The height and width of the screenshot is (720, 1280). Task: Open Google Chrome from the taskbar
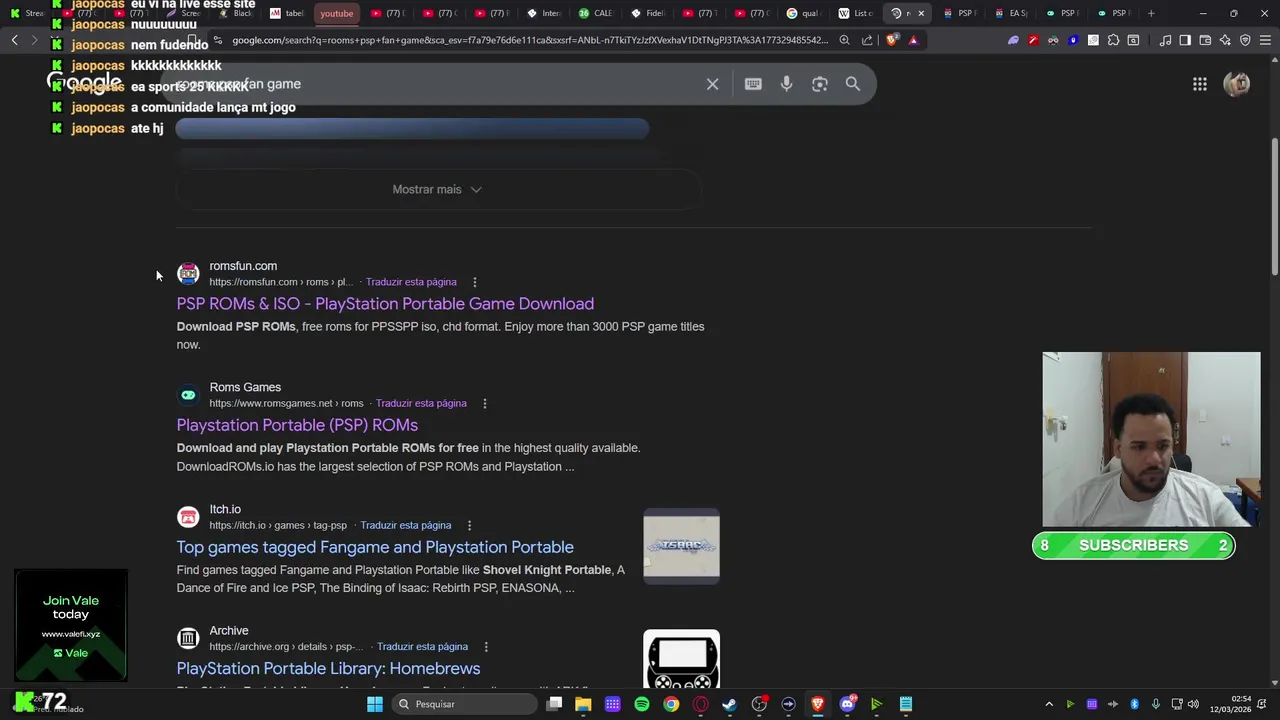coord(671,704)
